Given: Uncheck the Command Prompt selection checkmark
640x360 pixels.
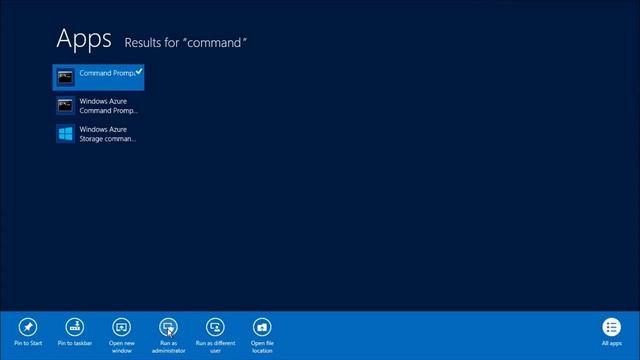Looking at the screenshot, I should (x=139, y=71).
